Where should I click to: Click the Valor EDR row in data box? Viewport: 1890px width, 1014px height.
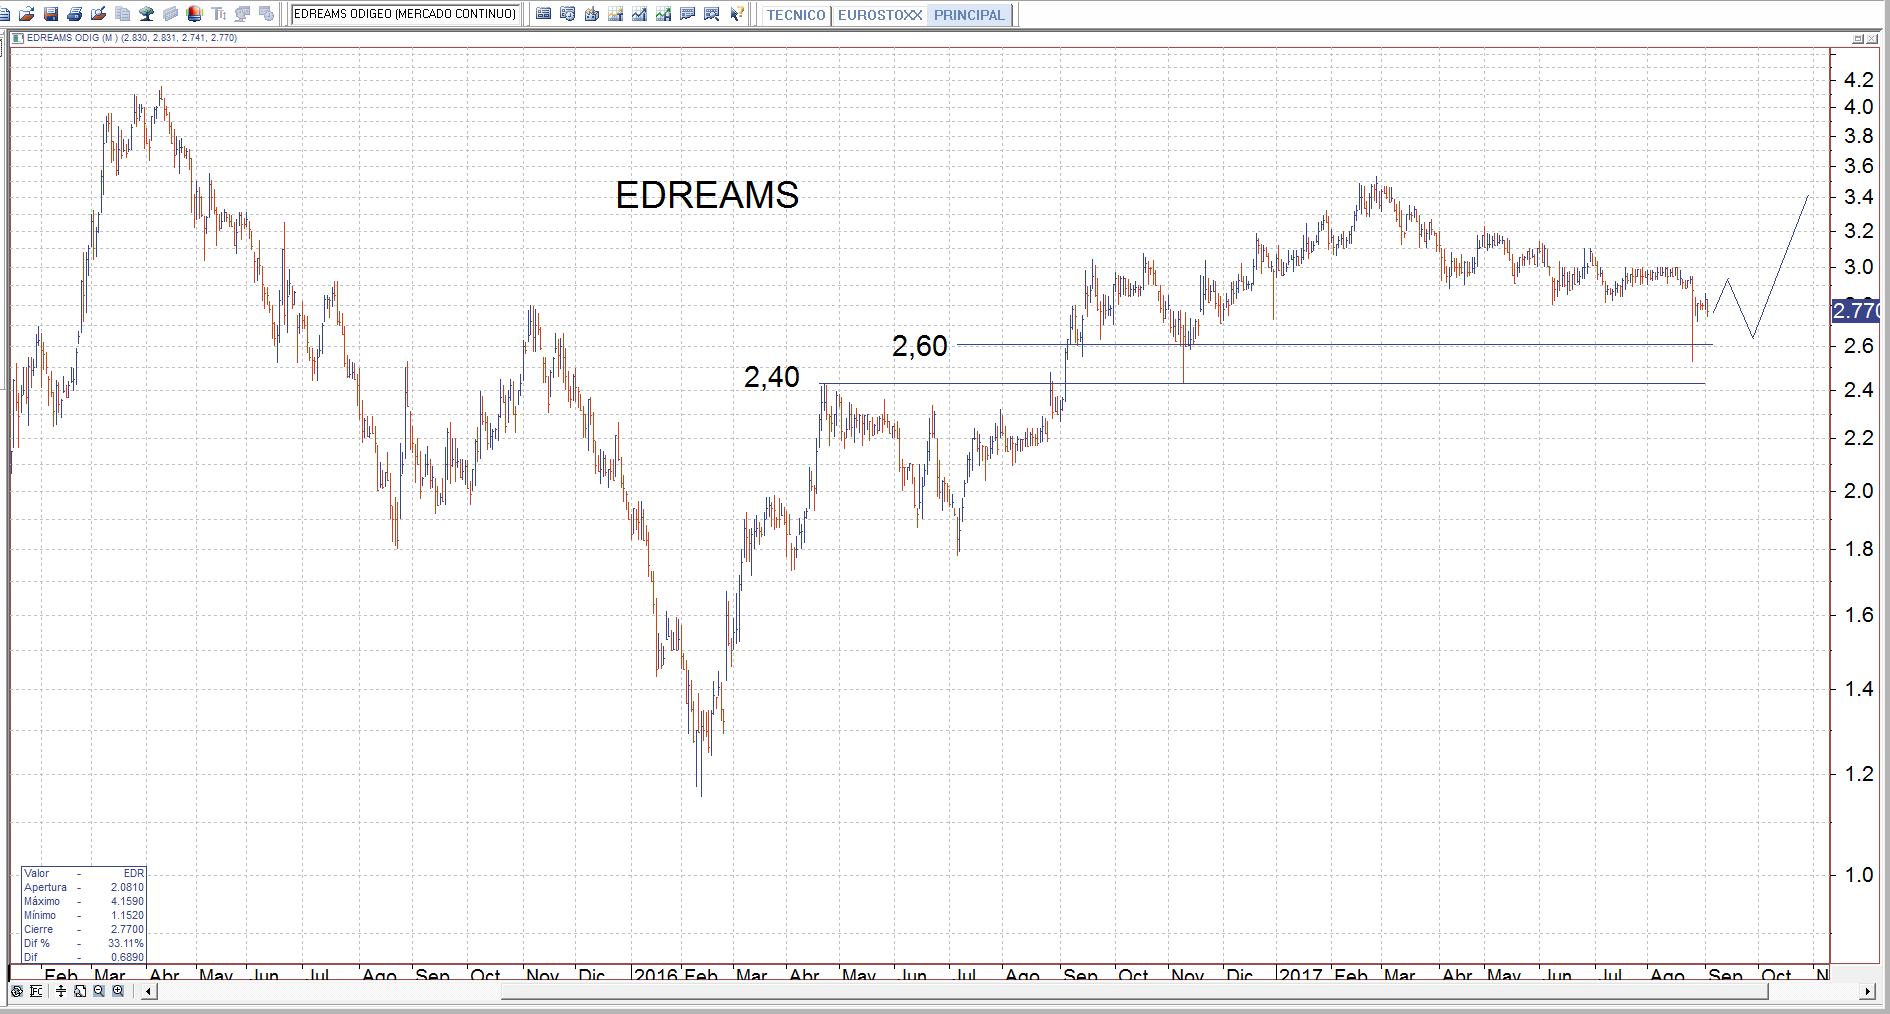coord(84,873)
